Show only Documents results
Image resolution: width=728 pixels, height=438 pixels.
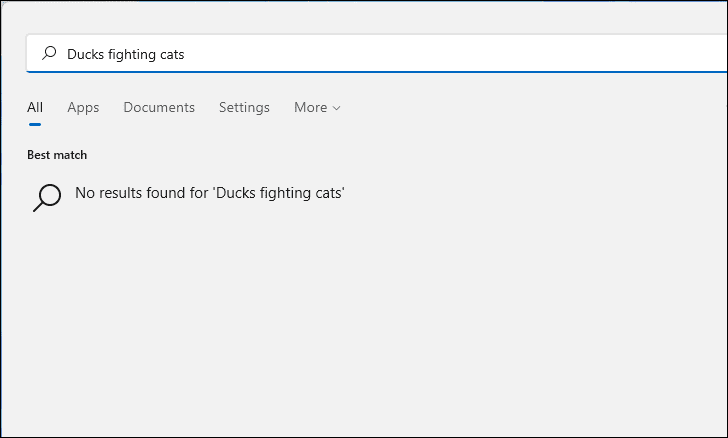(159, 108)
